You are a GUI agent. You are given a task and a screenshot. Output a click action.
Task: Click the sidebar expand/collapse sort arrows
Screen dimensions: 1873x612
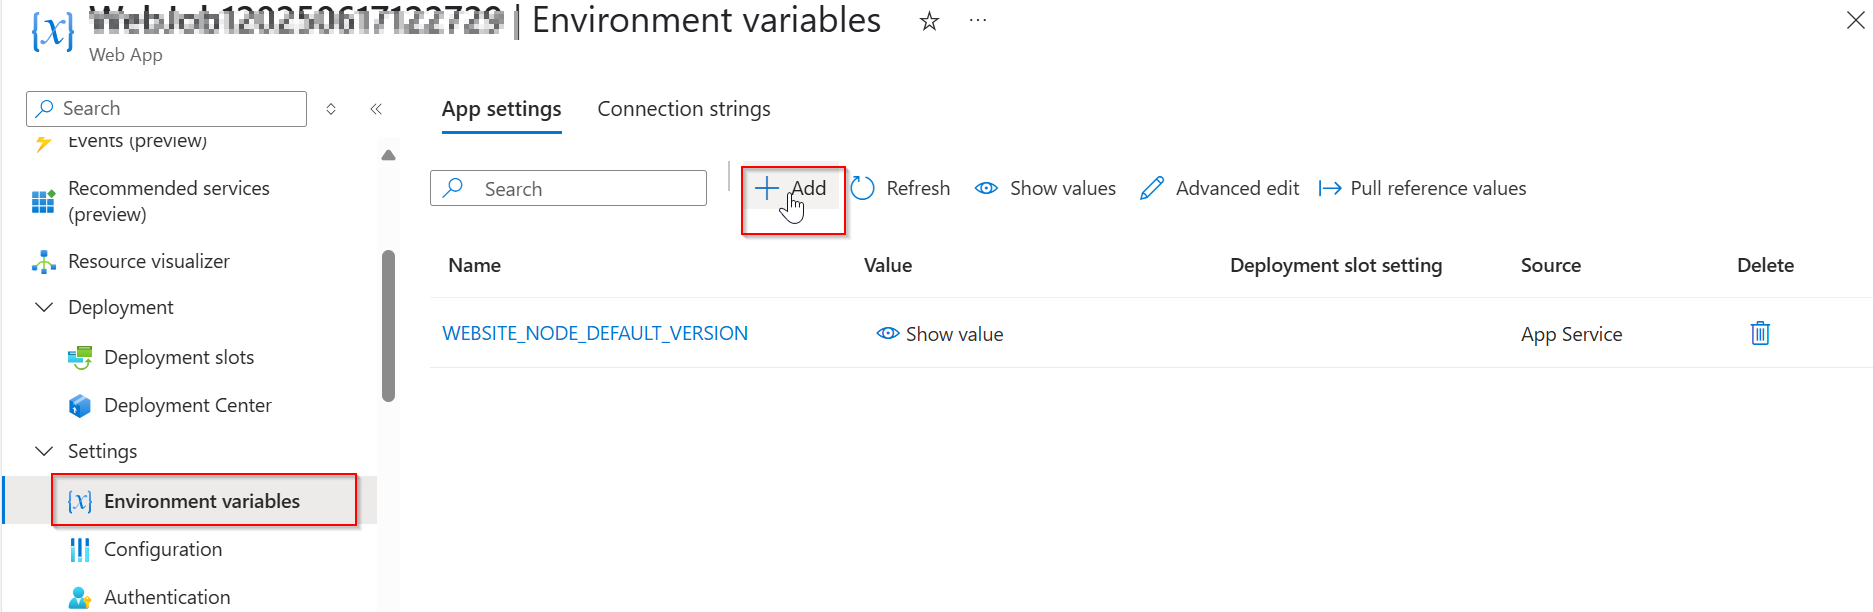coord(331,109)
